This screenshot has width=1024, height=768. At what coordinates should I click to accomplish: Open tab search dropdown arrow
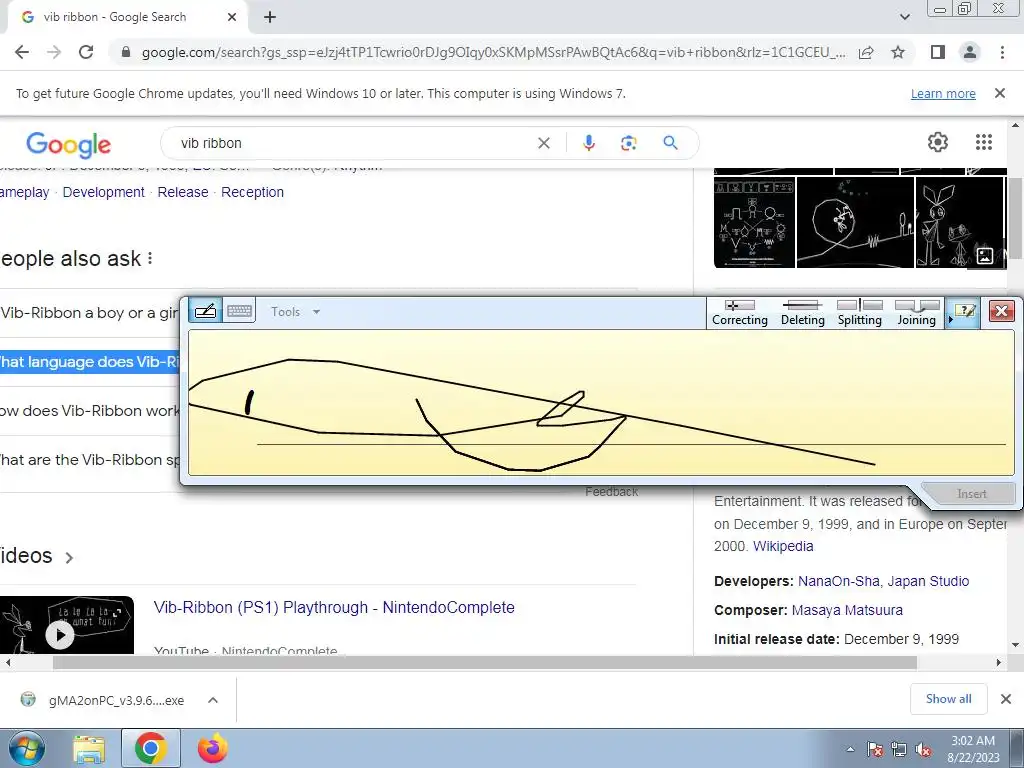click(x=904, y=17)
